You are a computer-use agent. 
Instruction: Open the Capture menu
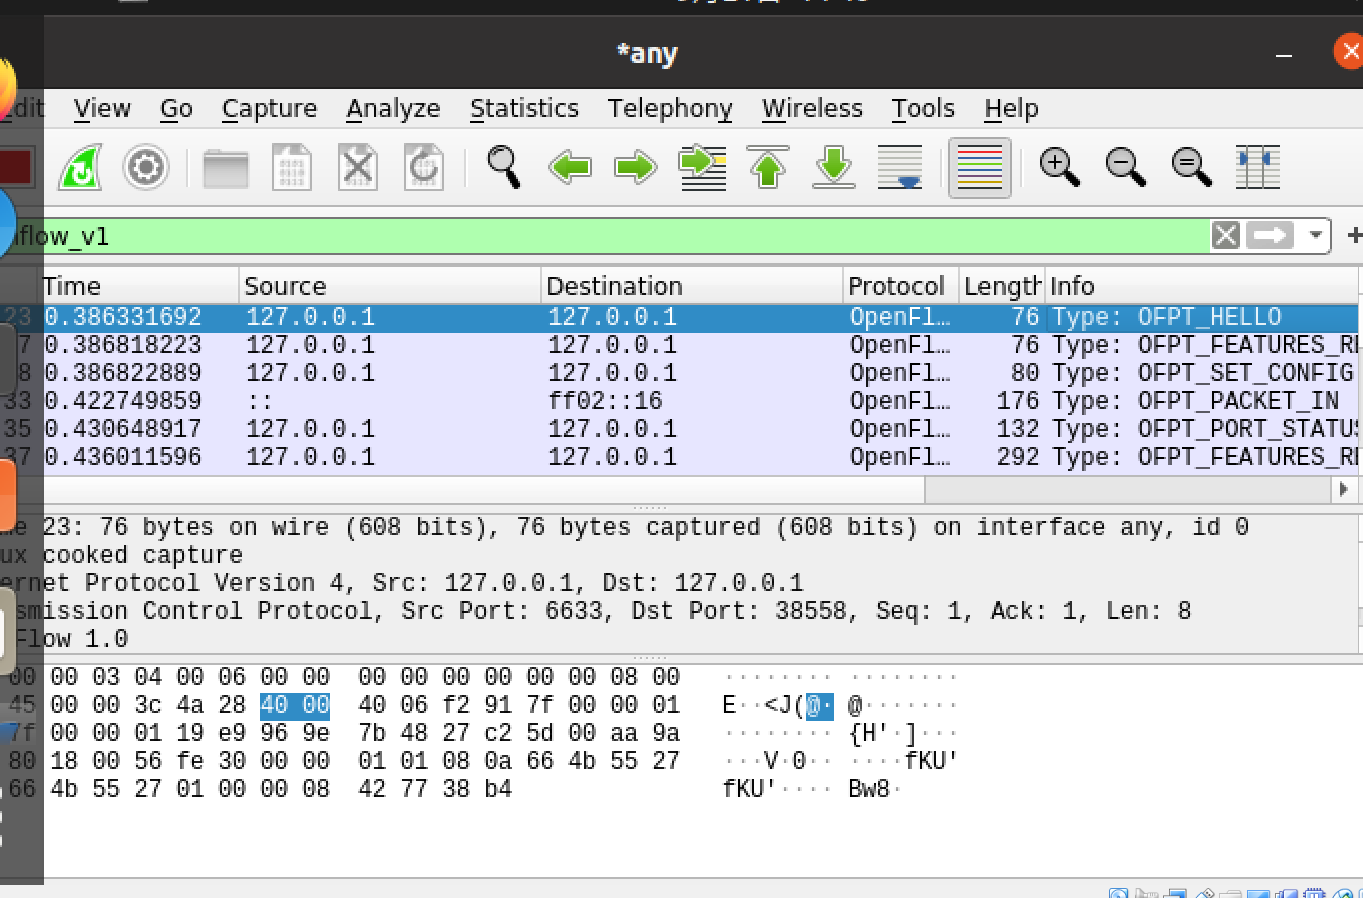269,108
